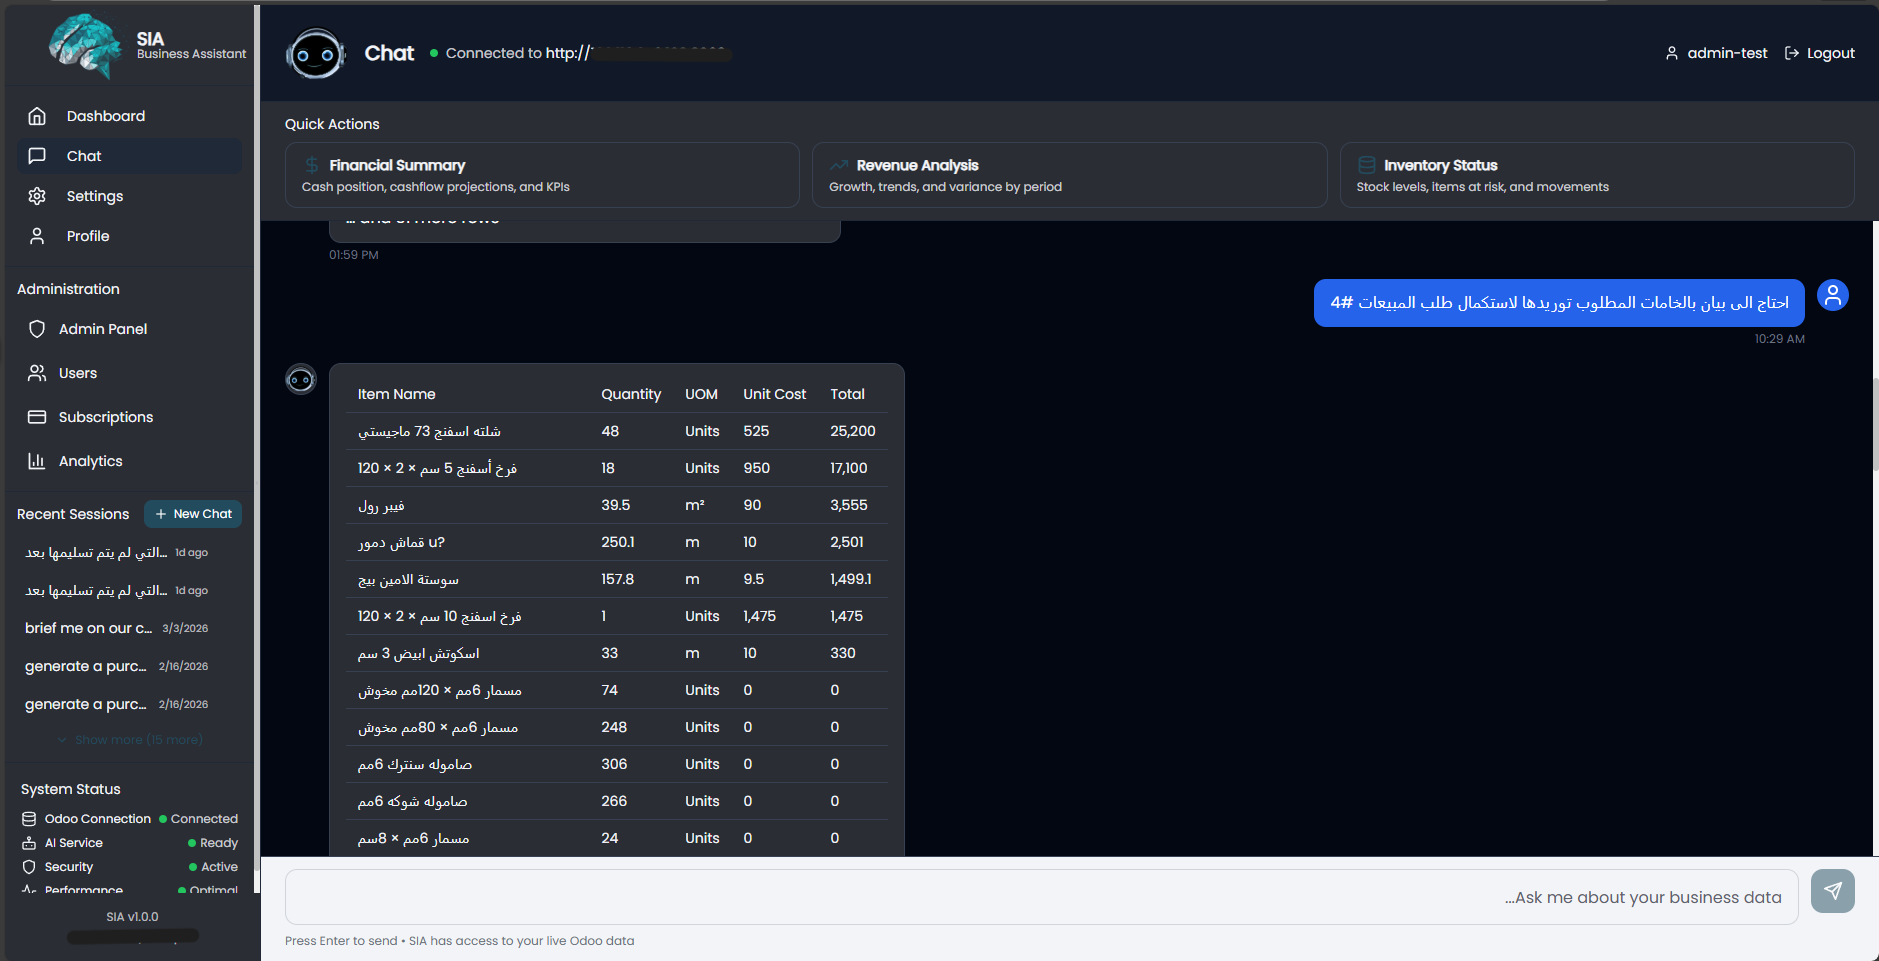Click the database icon on Inventory Status
Viewport: 1879px width, 961px height.
pos(1366,165)
